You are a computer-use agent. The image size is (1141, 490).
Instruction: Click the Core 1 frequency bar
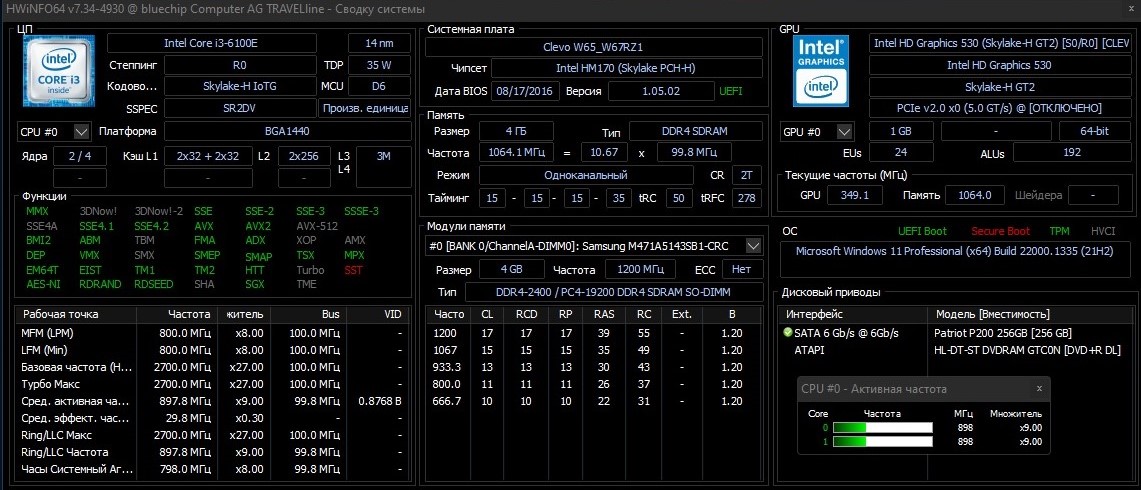[883, 441]
